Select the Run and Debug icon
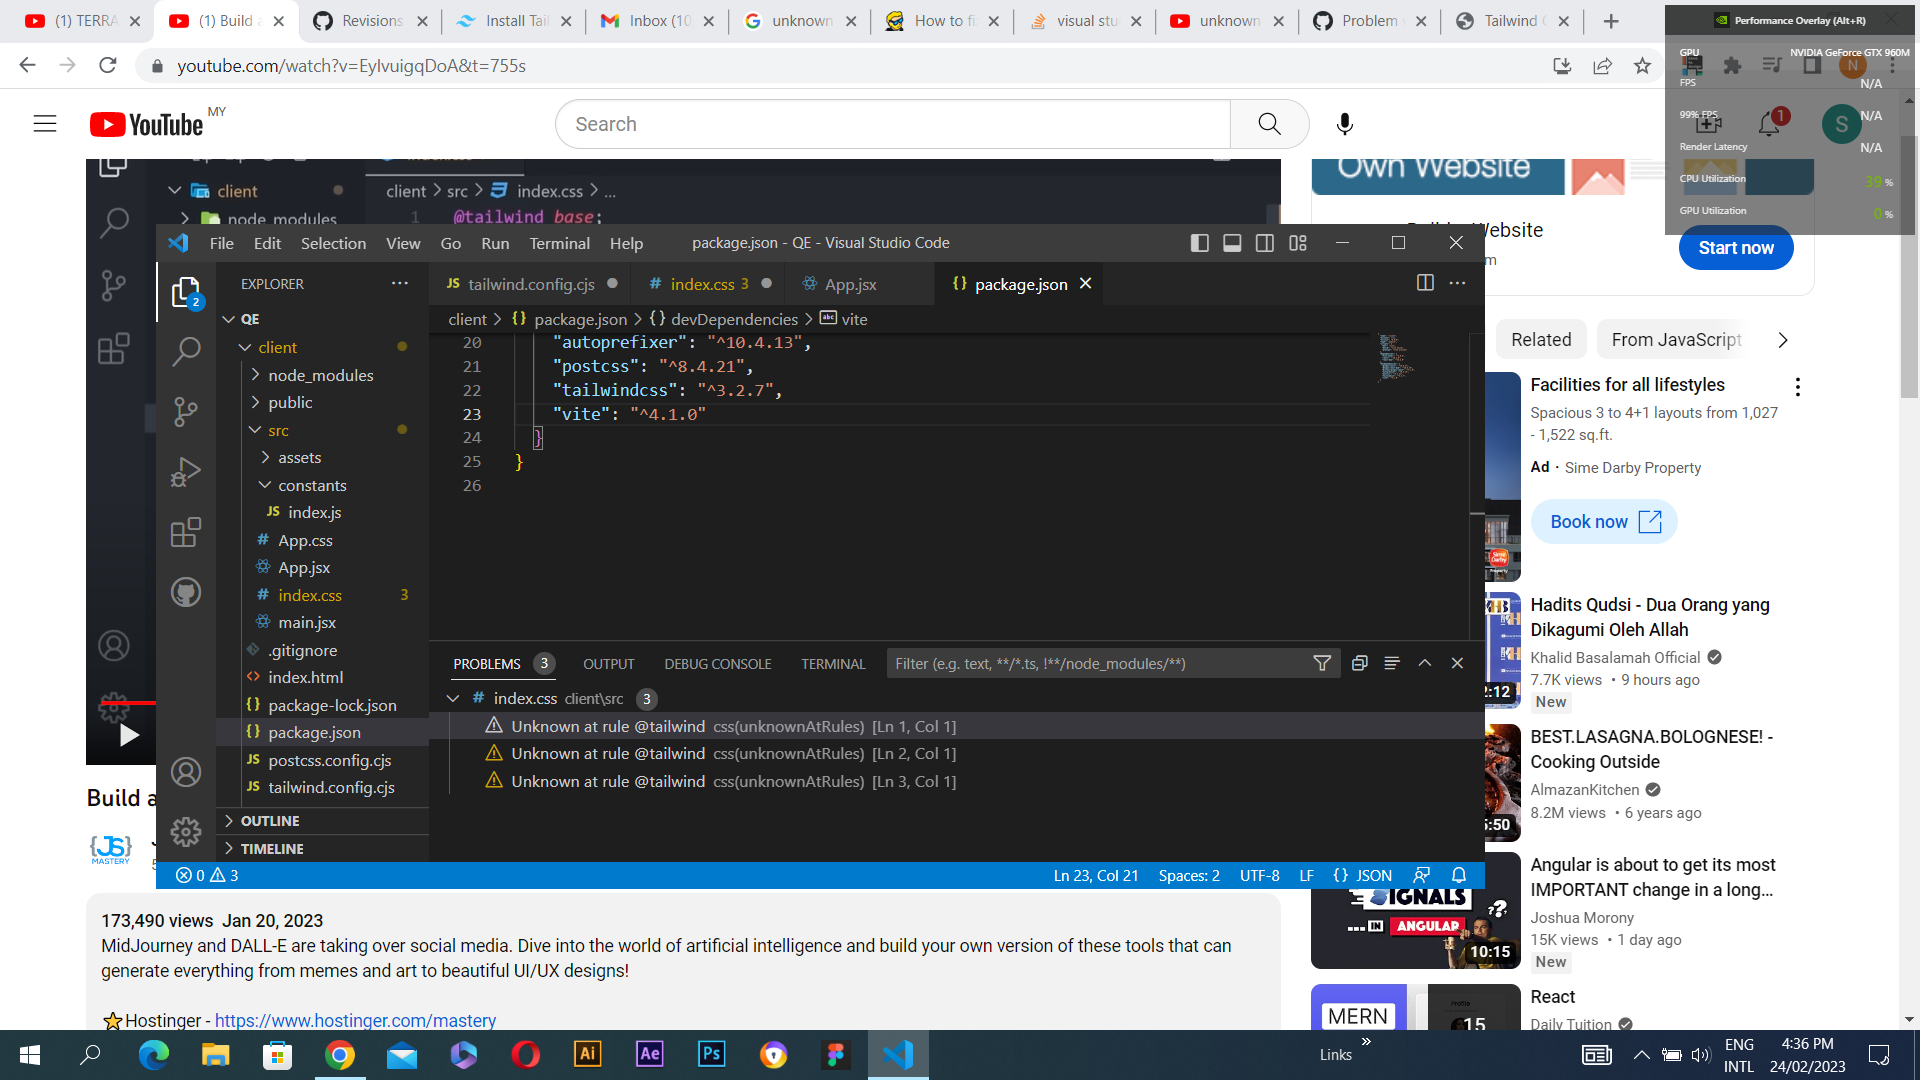This screenshot has height=1080, width=1920. point(186,472)
